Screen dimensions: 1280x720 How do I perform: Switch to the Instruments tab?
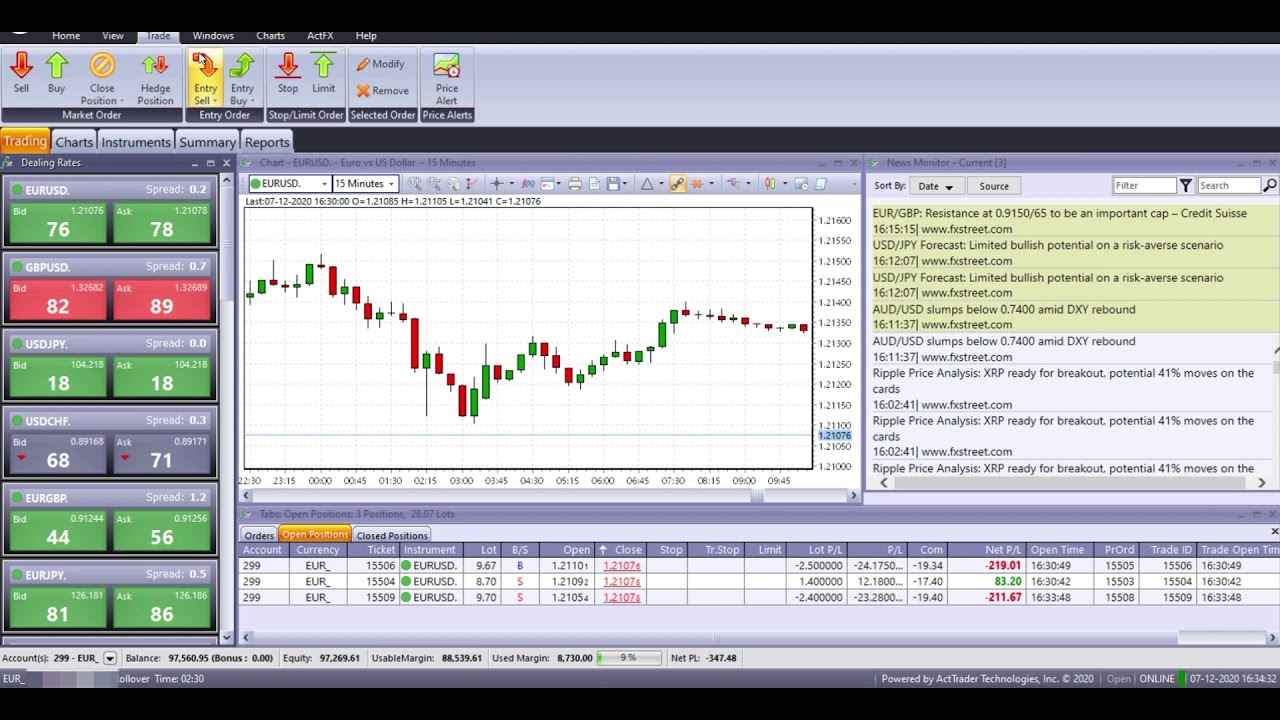136,142
